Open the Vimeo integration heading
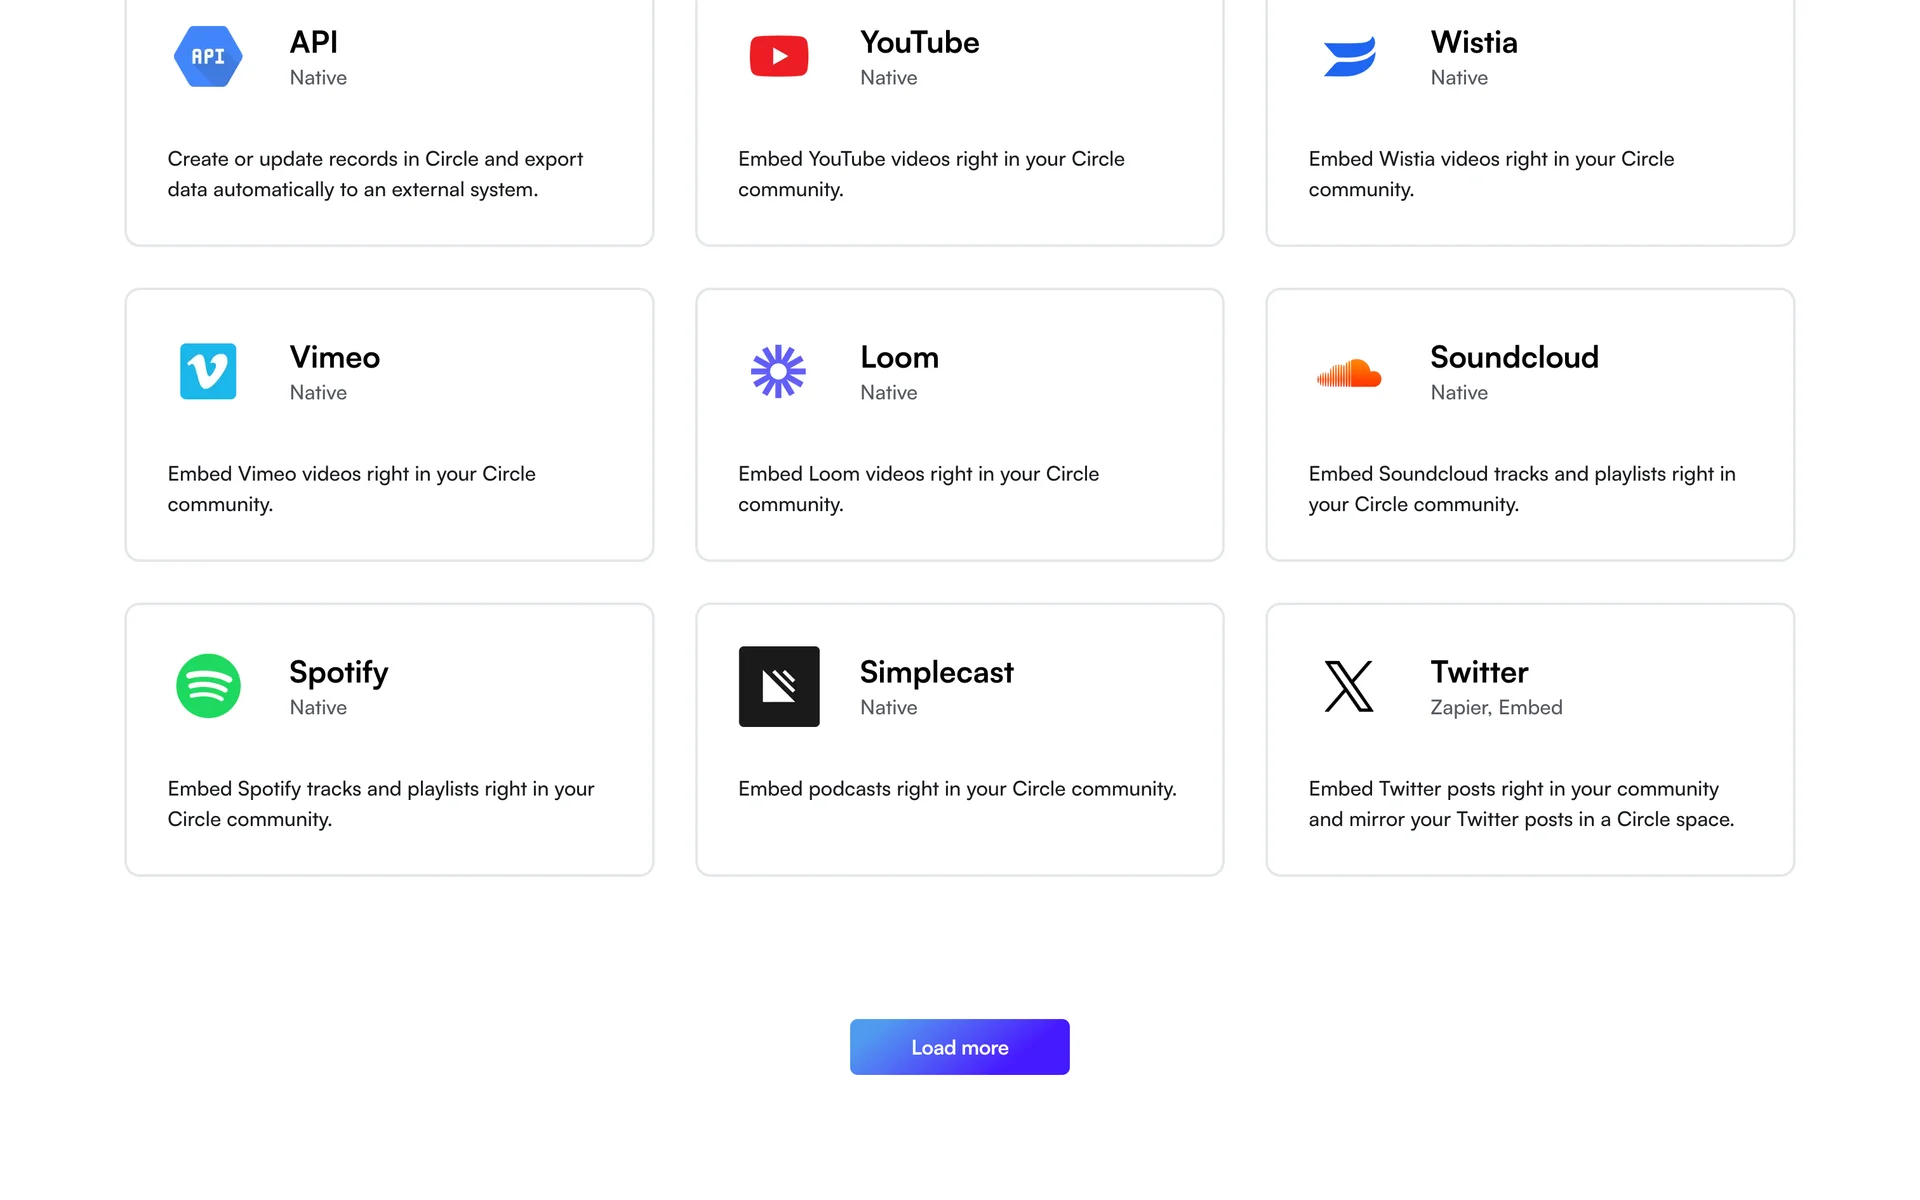This screenshot has height=1200, width=1920. [x=334, y=357]
